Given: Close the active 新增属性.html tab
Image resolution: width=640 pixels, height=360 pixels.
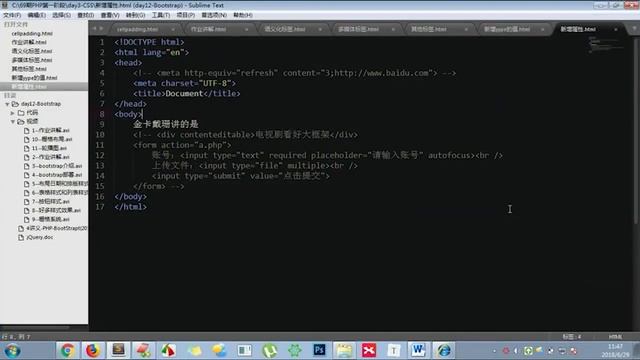Looking at the screenshot, I should [616, 29].
